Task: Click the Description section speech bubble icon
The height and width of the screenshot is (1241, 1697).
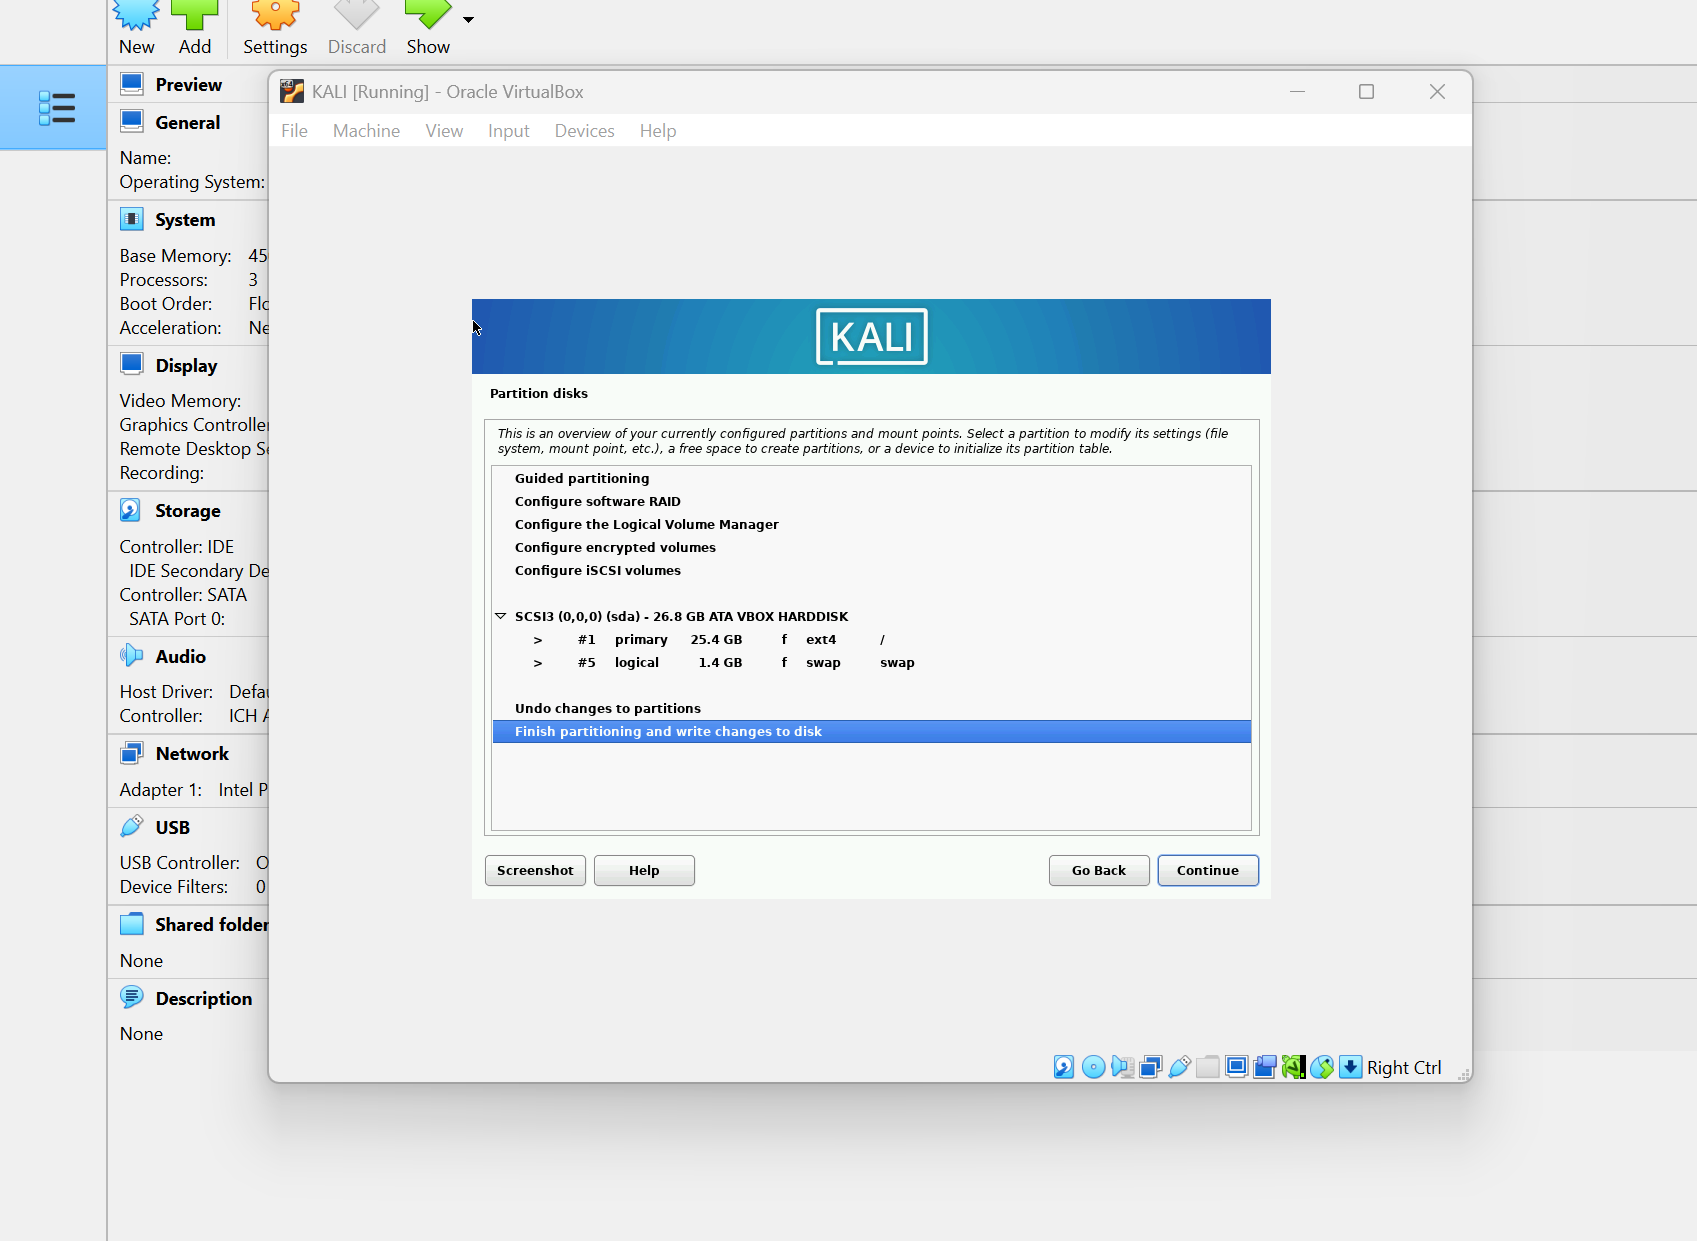Action: click(x=132, y=997)
